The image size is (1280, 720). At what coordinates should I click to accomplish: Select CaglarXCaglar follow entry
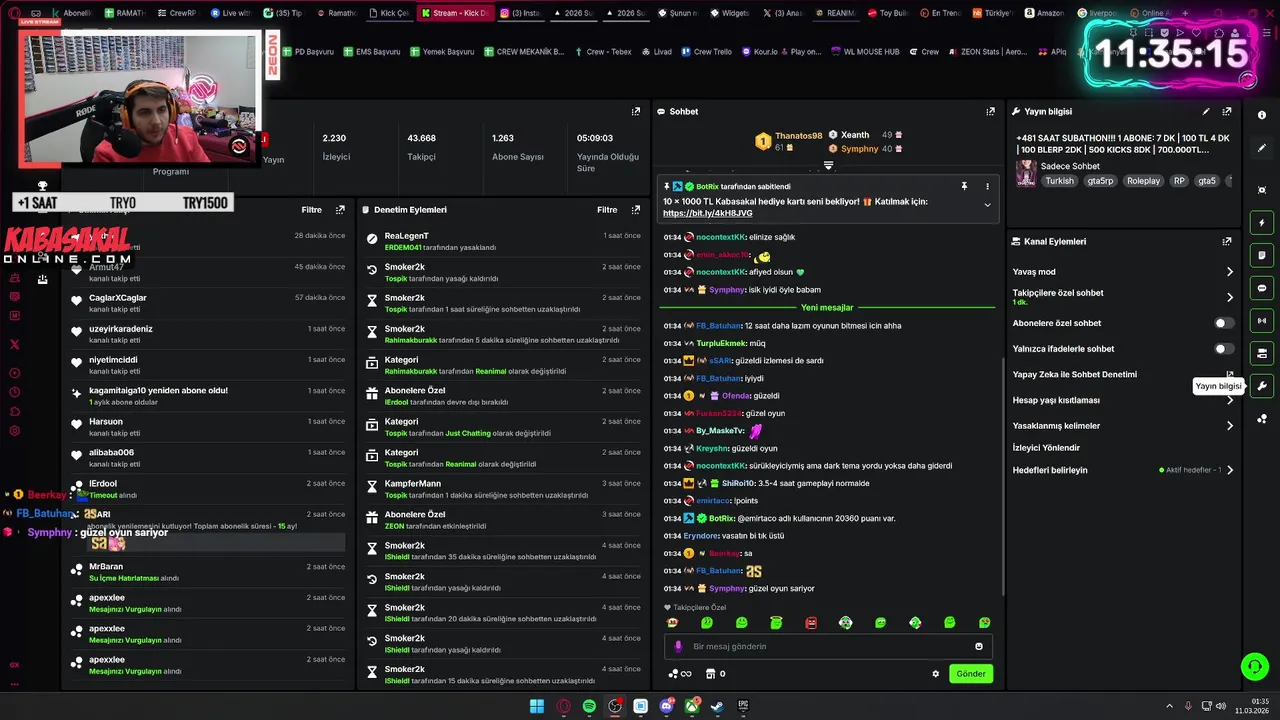click(x=208, y=303)
